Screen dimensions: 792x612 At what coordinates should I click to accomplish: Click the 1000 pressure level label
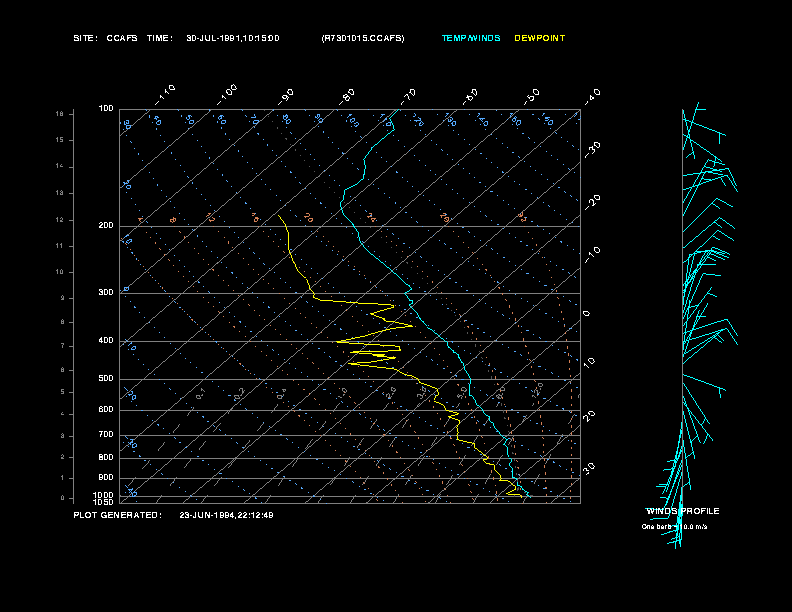(x=104, y=495)
